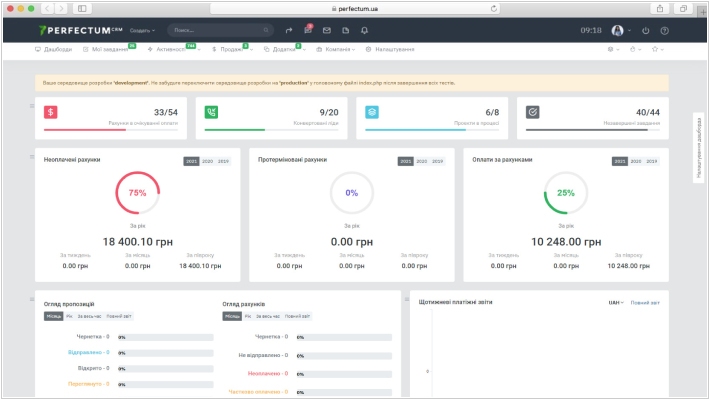Click the search magnifier icon
Screen dimensions: 709x399
click(266, 30)
